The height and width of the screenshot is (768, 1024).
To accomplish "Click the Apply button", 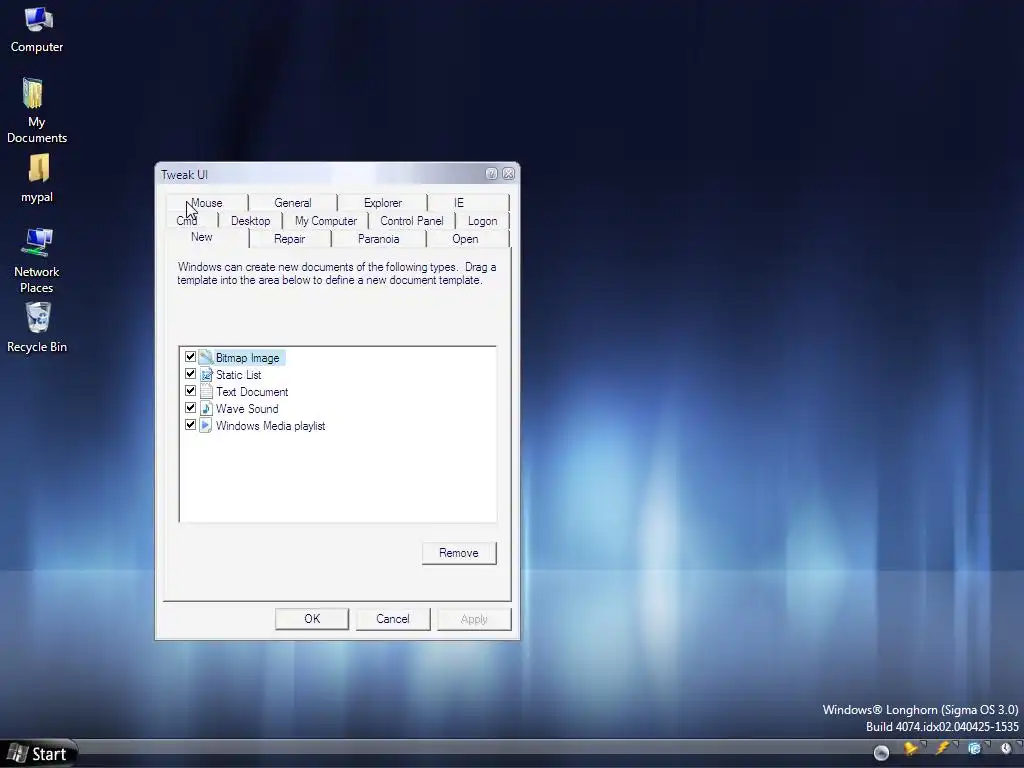I will point(474,619).
